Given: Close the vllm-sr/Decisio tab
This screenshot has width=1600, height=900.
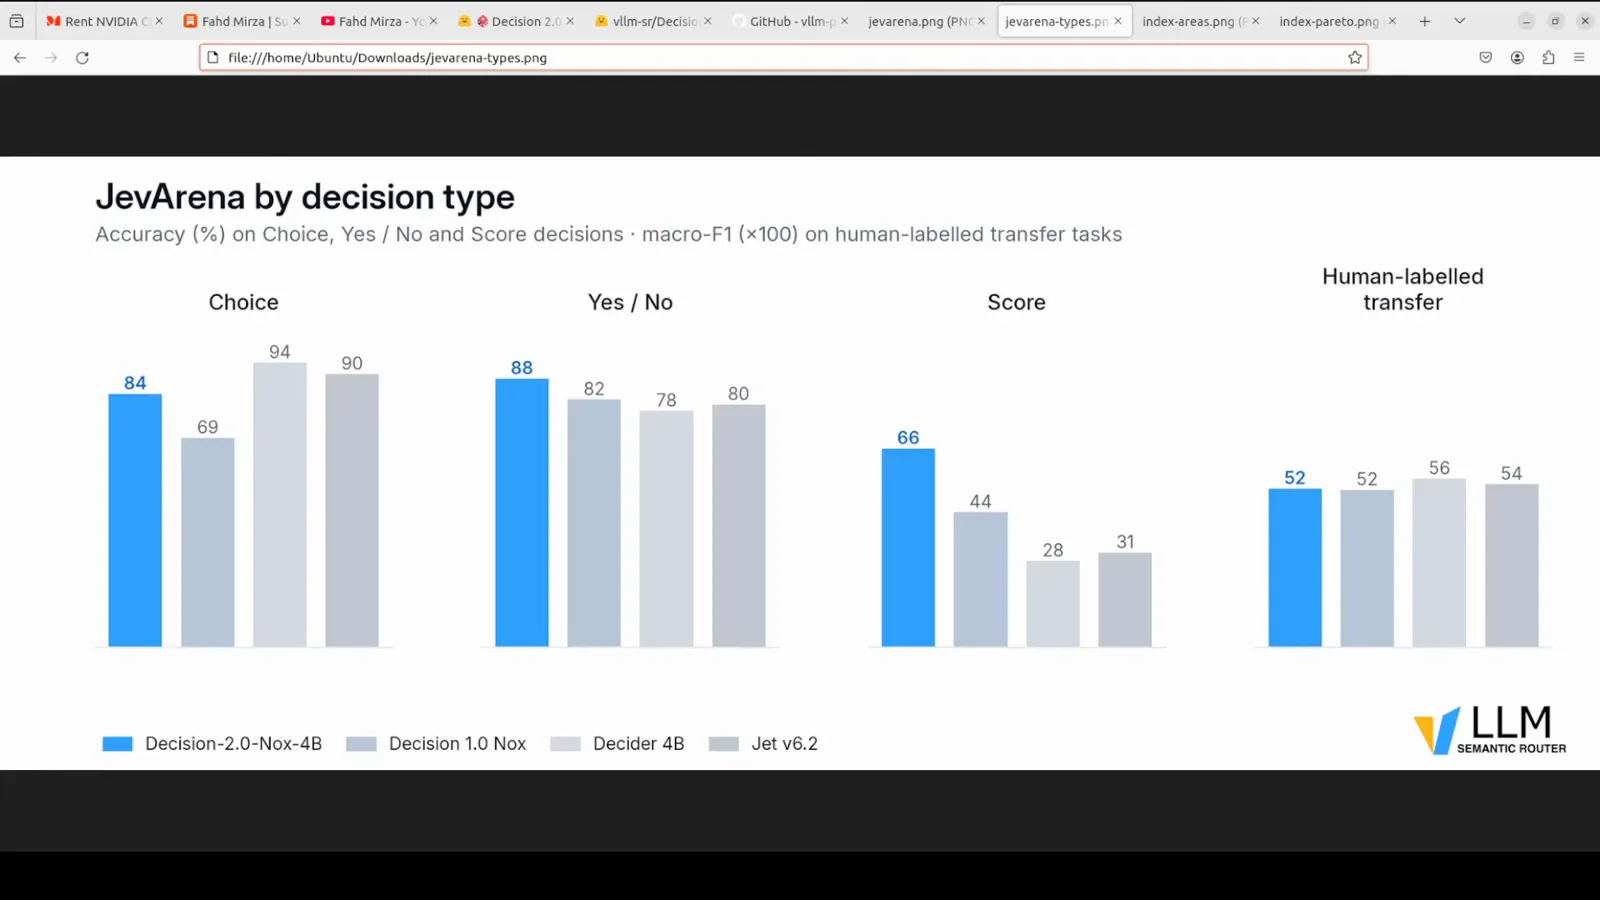Looking at the screenshot, I should pyautogui.click(x=707, y=21).
